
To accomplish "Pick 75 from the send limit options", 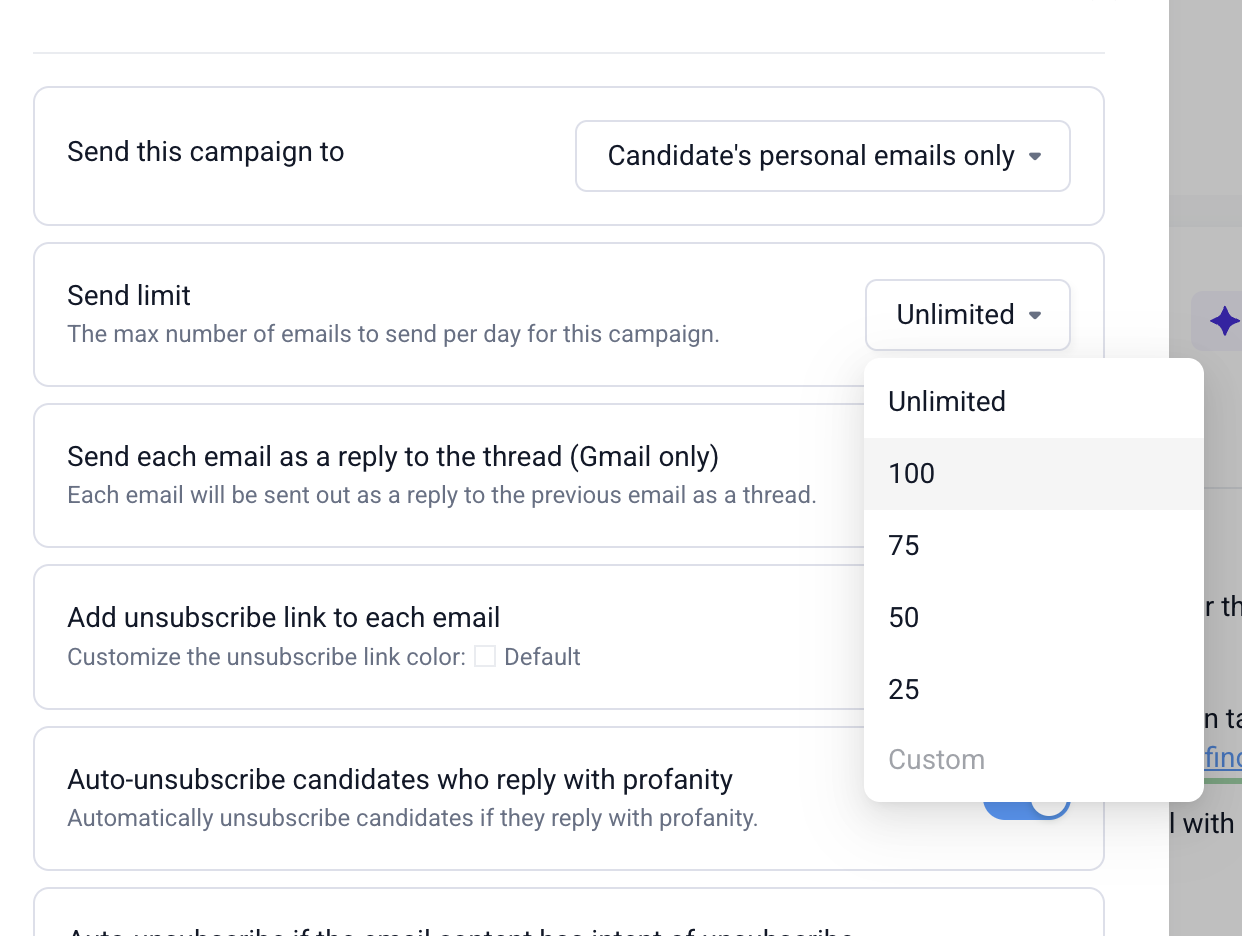I will pyautogui.click(x=904, y=545).
